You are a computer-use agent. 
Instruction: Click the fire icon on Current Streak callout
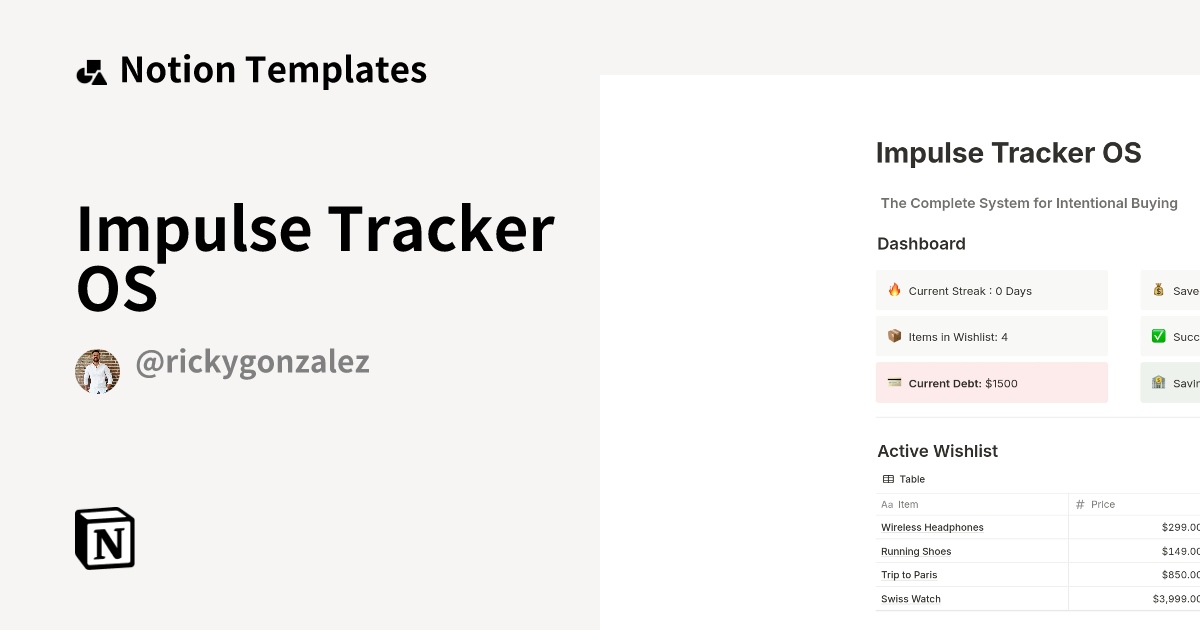coord(894,290)
